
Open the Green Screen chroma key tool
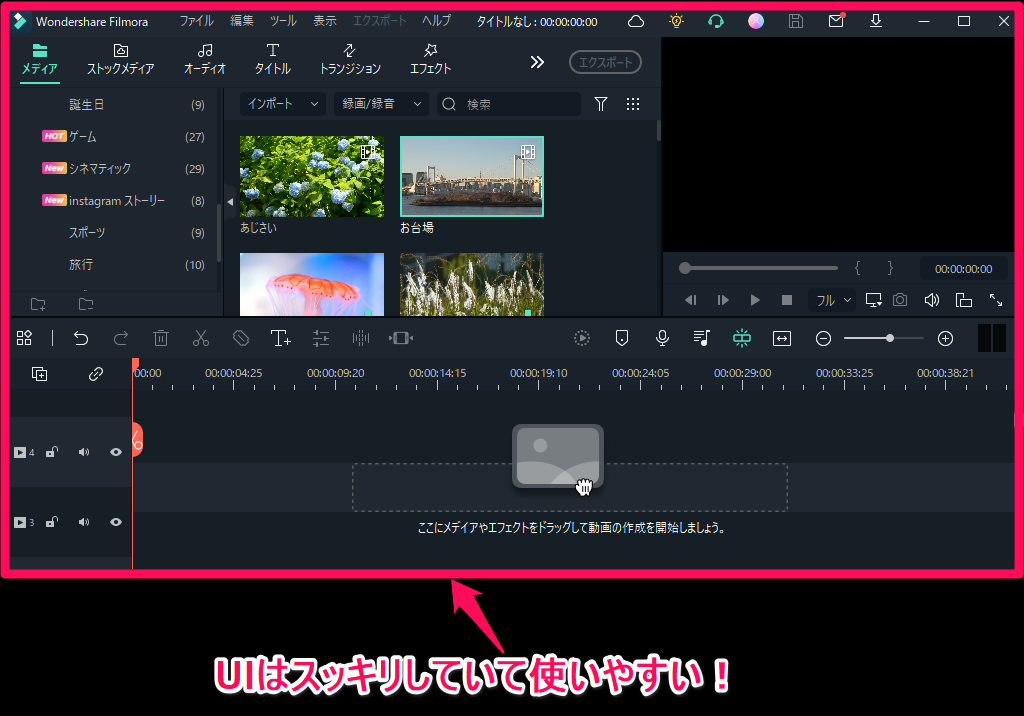pos(742,338)
